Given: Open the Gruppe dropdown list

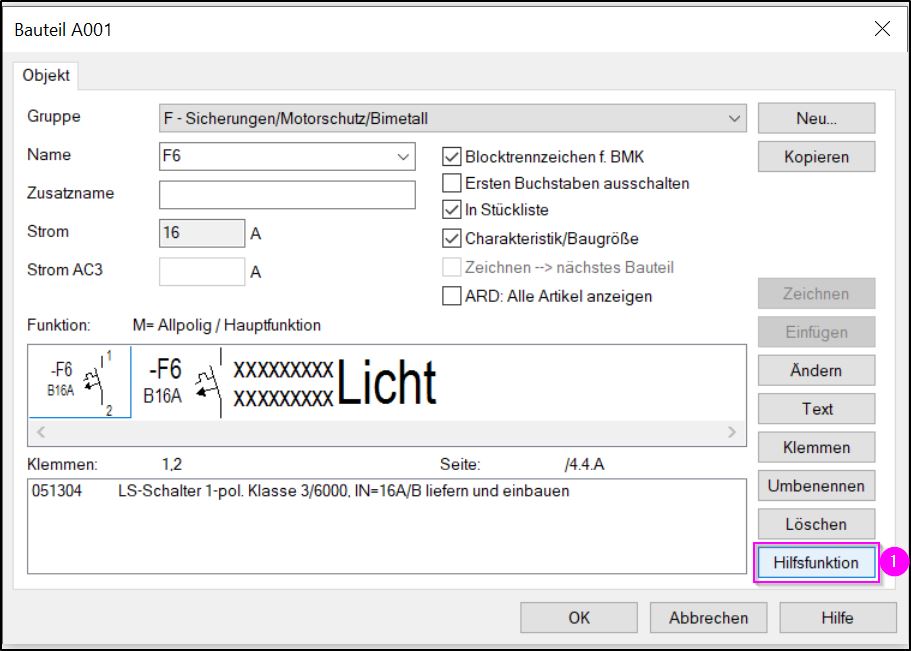Looking at the screenshot, I should click(x=453, y=119).
